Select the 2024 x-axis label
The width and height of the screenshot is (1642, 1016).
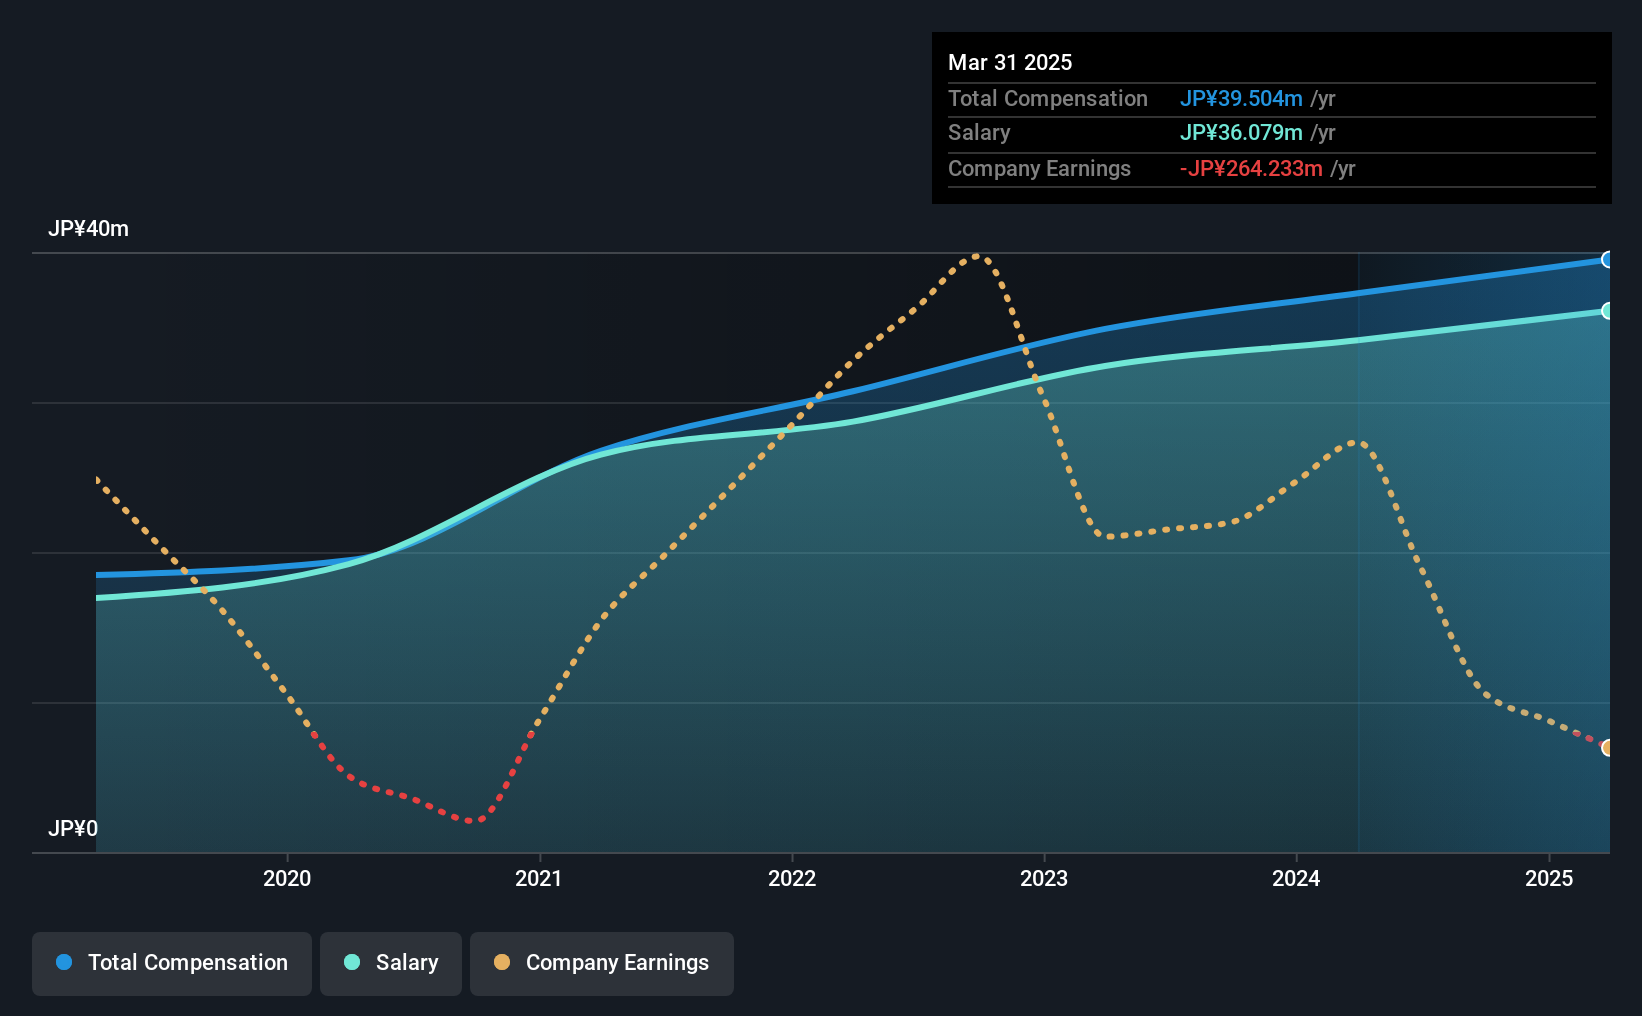(x=1296, y=878)
